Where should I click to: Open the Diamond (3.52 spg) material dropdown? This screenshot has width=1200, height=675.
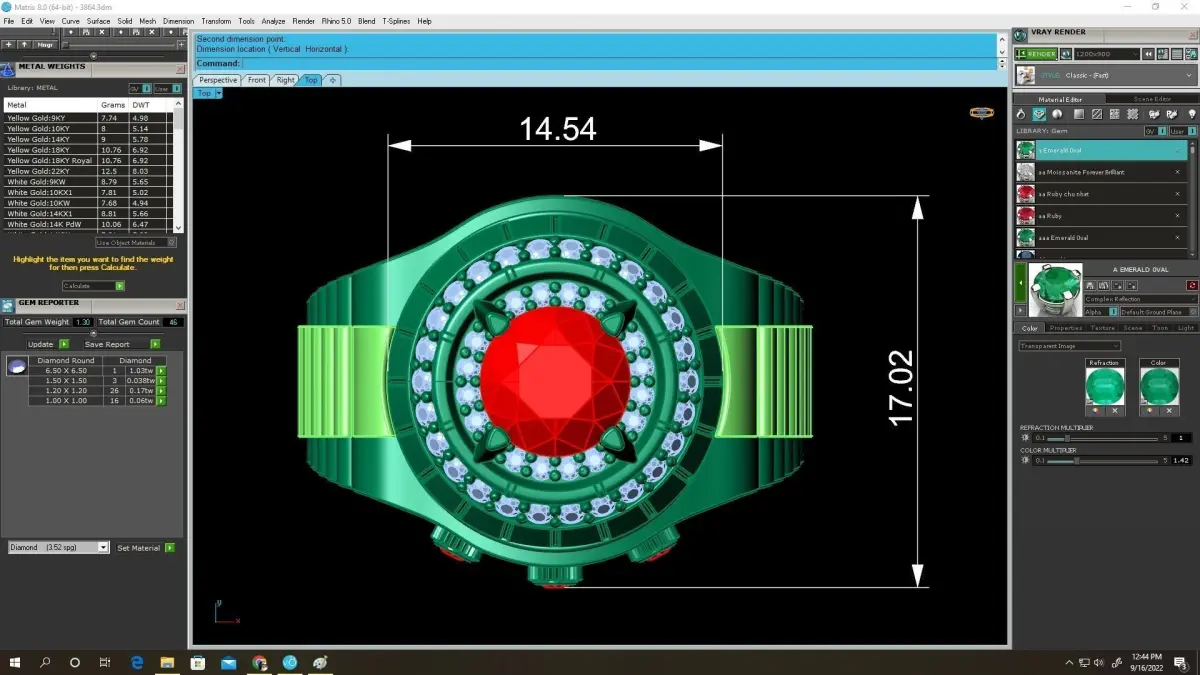coord(59,548)
